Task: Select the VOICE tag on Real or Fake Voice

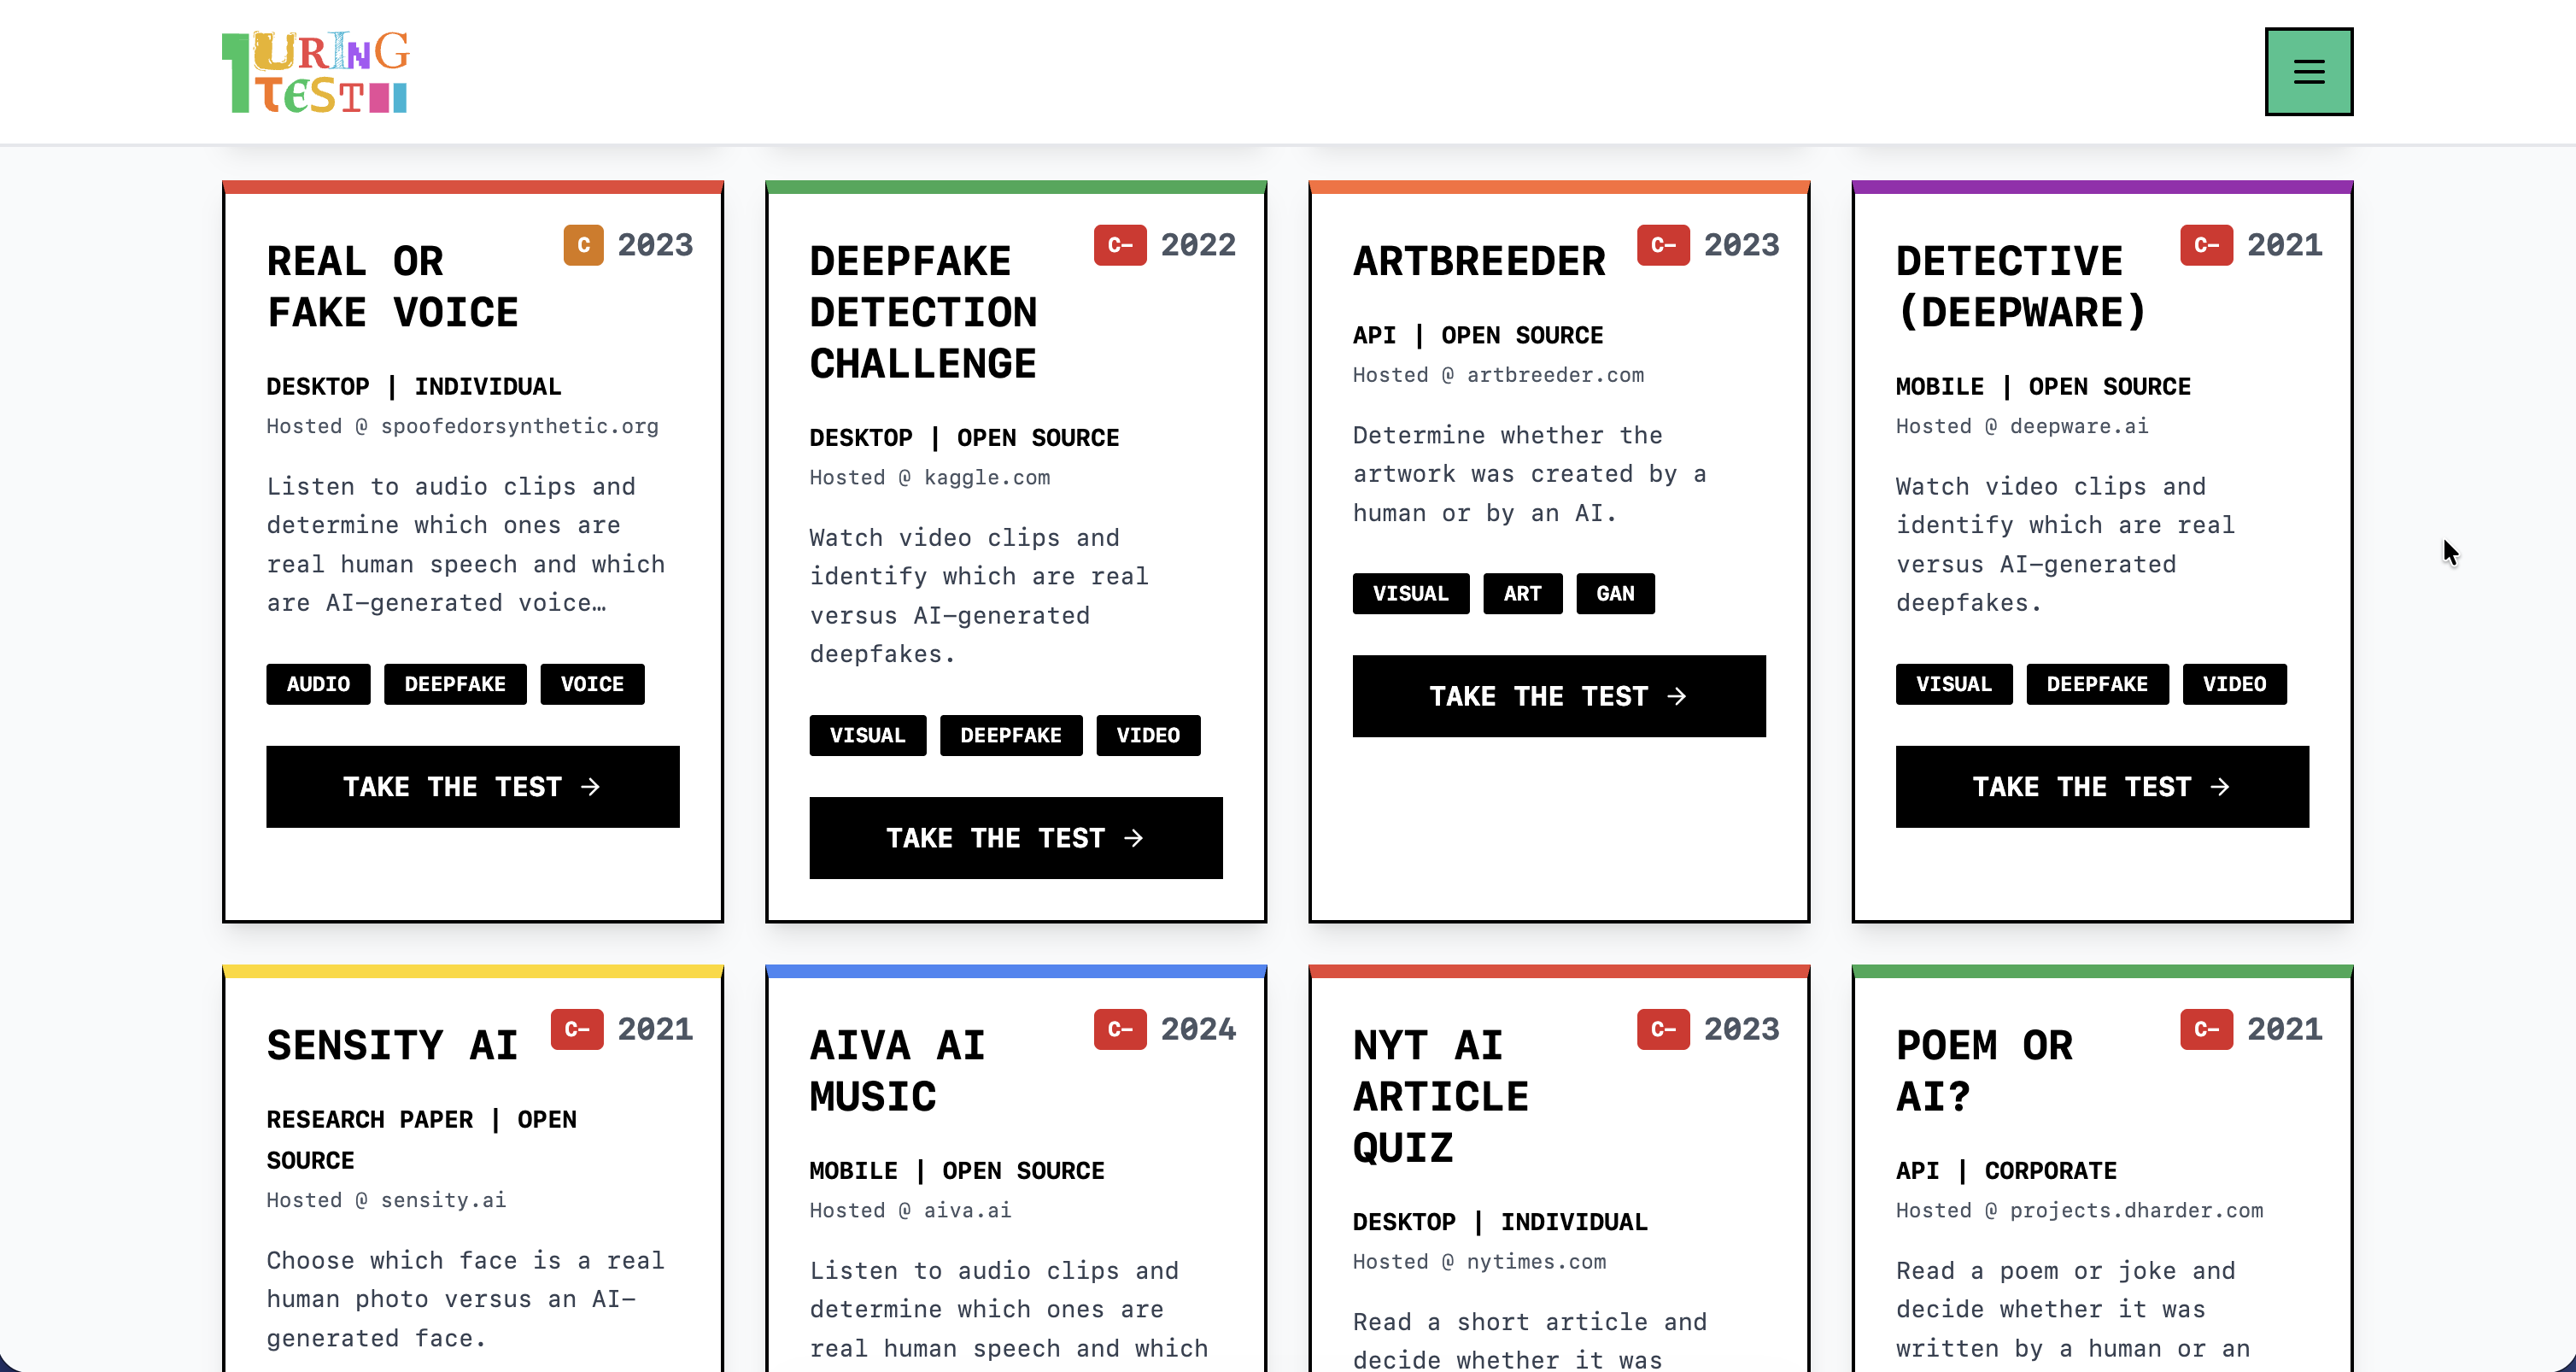Action: (x=592, y=684)
